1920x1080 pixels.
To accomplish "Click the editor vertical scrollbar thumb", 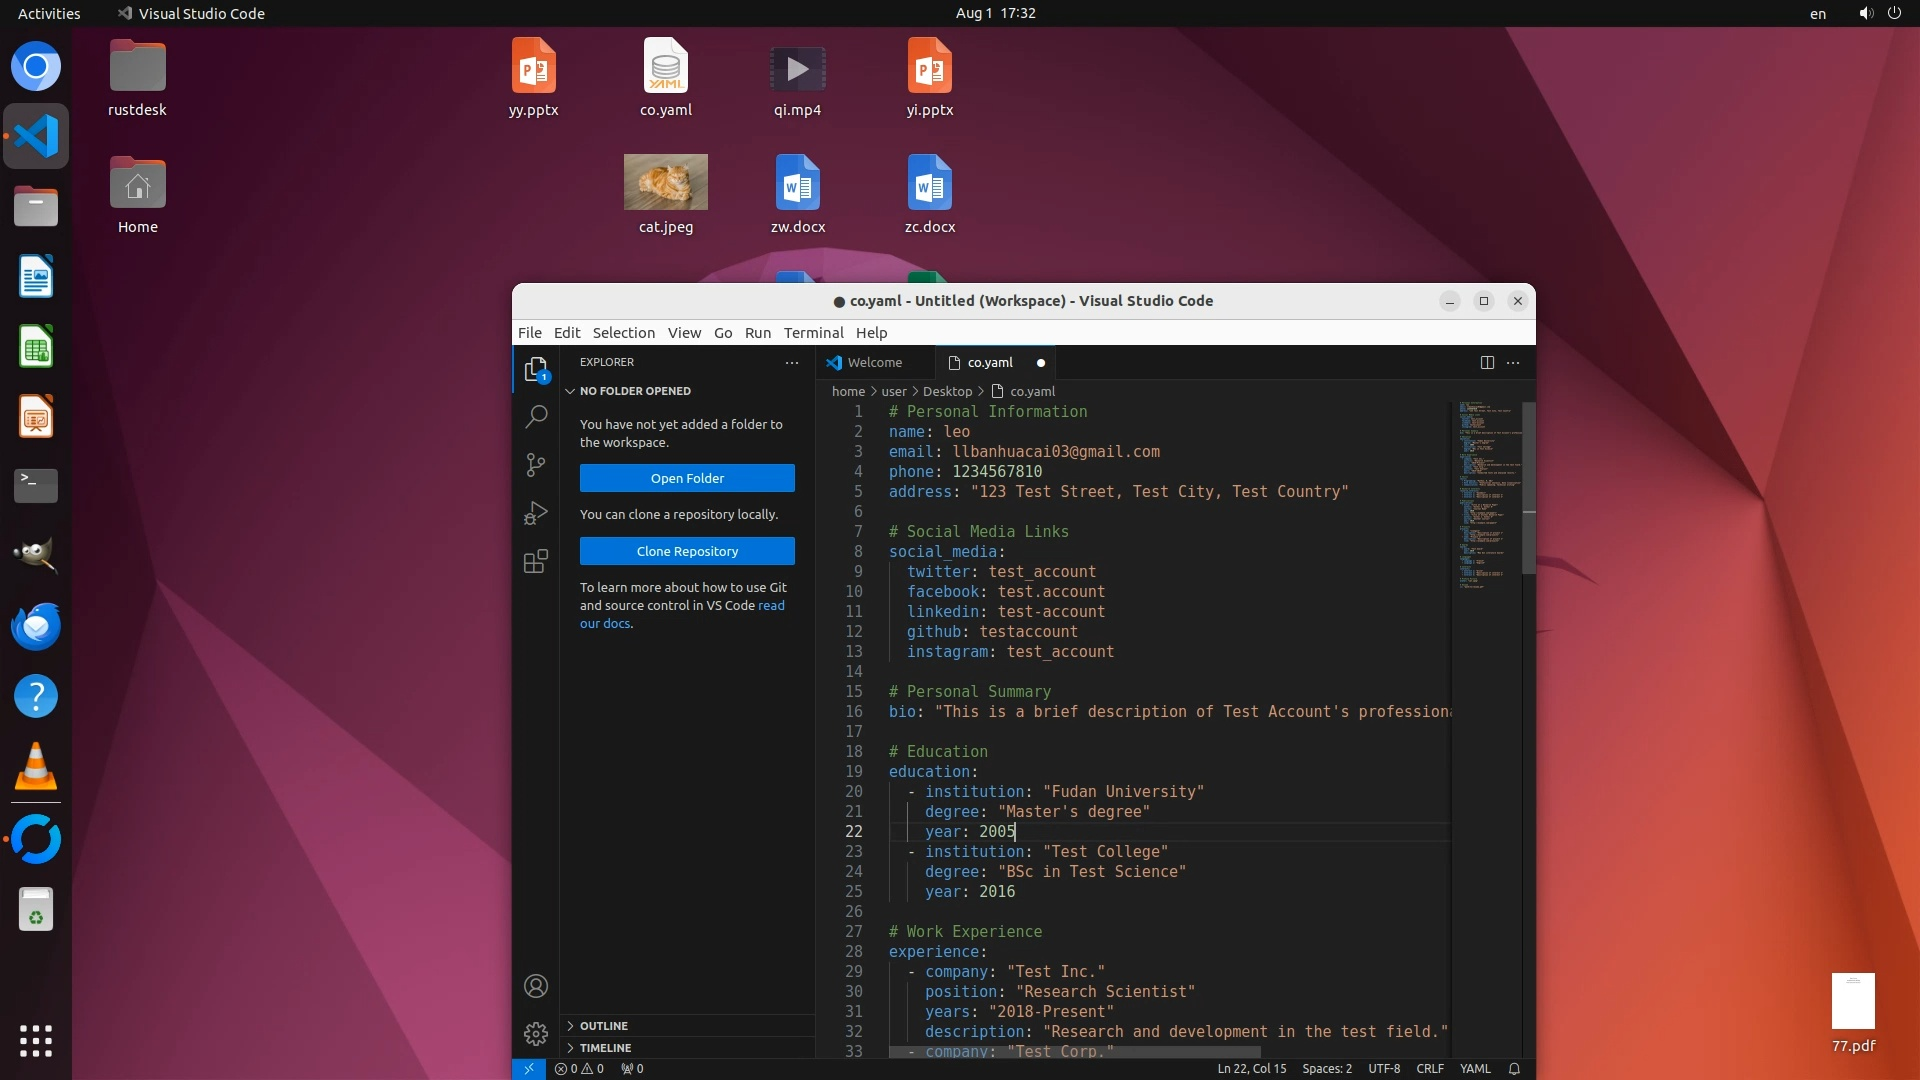I will [1528, 488].
